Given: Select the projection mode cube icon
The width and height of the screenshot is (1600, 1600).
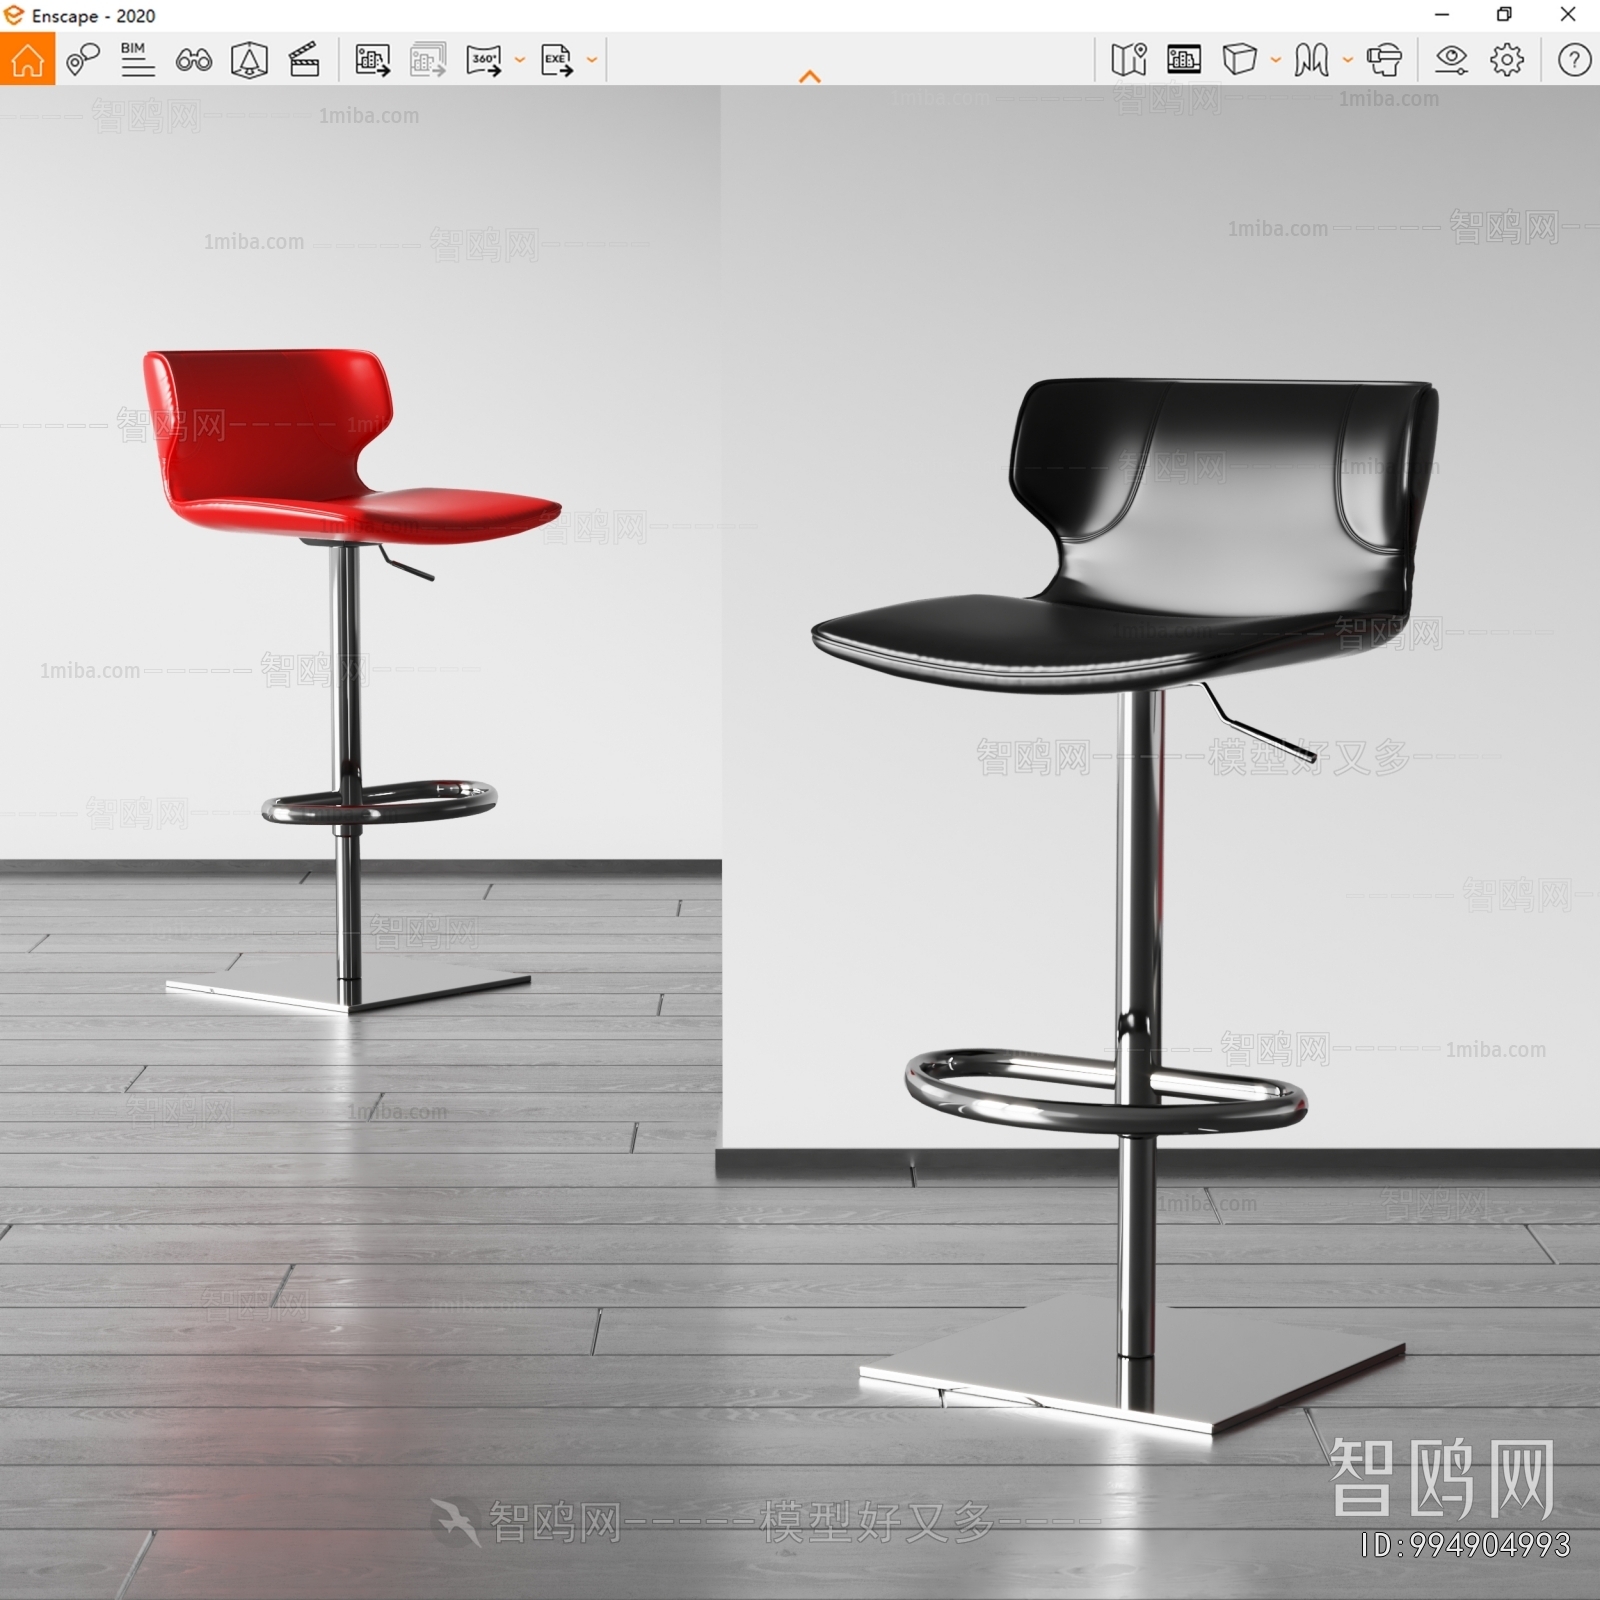Looking at the screenshot, I should click(x=1239, y=60).
